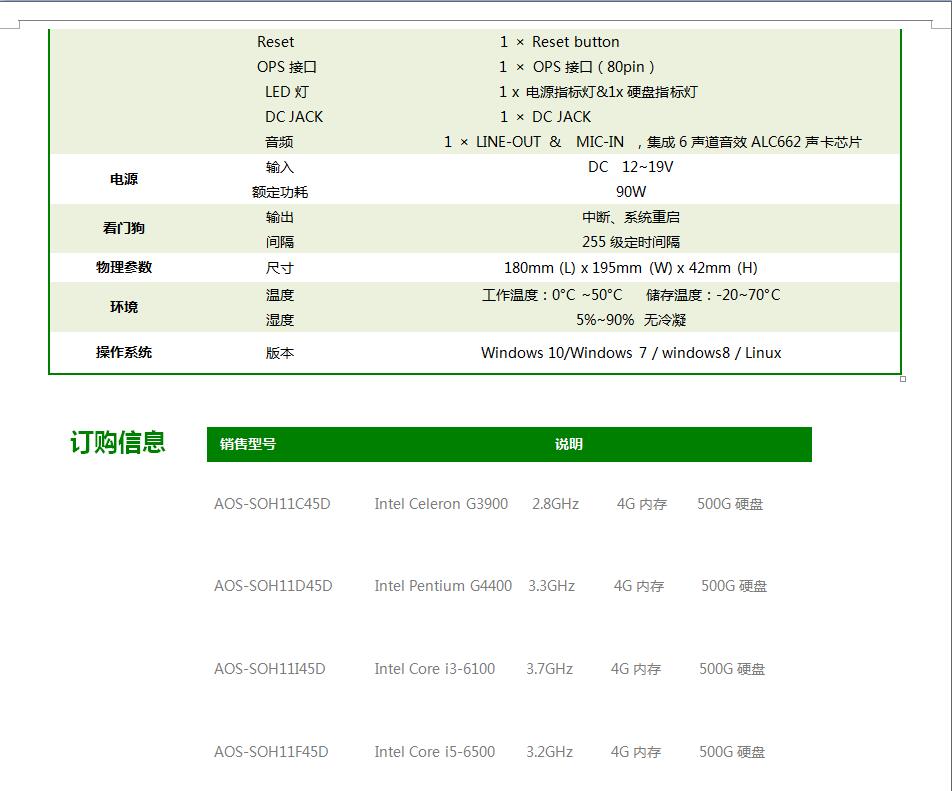Click the Windows 10/Windows 7 version text

631,353
